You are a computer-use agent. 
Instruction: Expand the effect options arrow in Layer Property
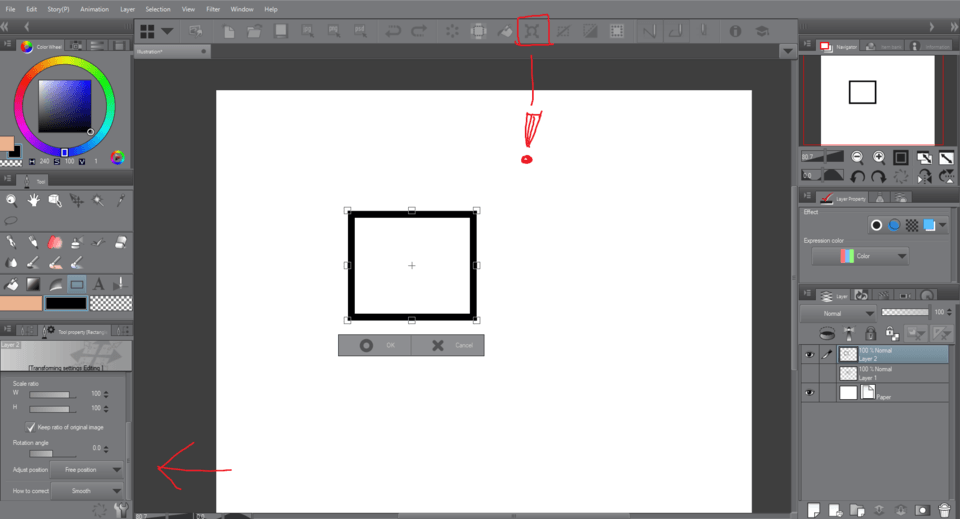point(943,225)
